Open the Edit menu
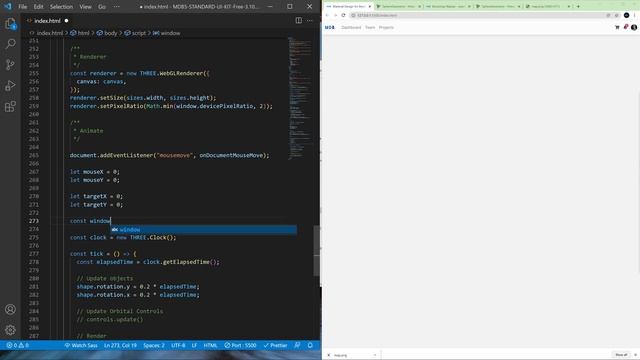The image size is (640, 360). click(x=38, y=7)
